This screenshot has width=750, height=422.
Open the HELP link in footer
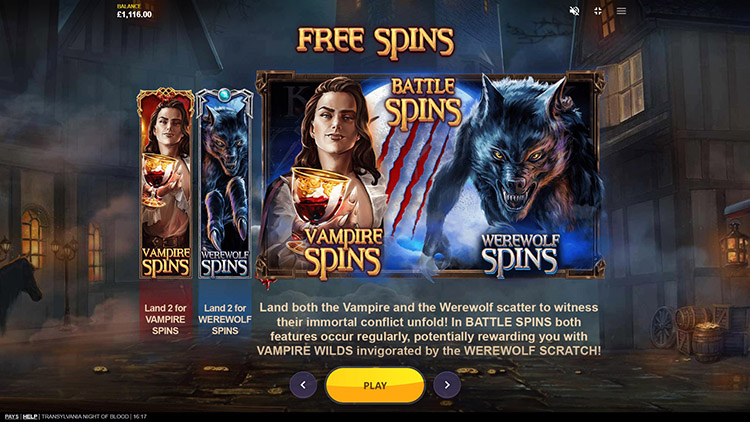click(x=30, y=417)
